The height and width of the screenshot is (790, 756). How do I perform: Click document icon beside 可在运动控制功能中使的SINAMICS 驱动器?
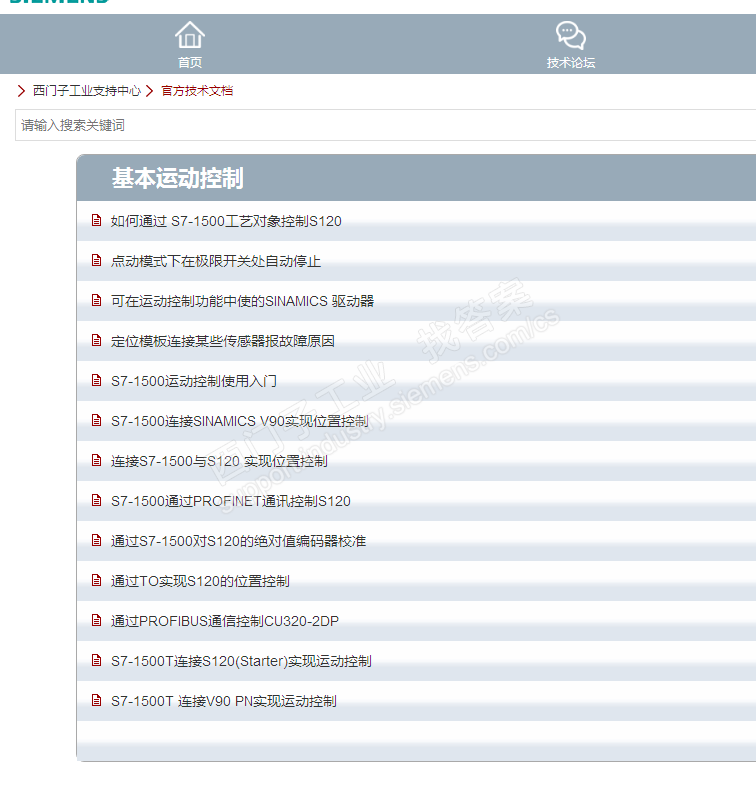96,300
